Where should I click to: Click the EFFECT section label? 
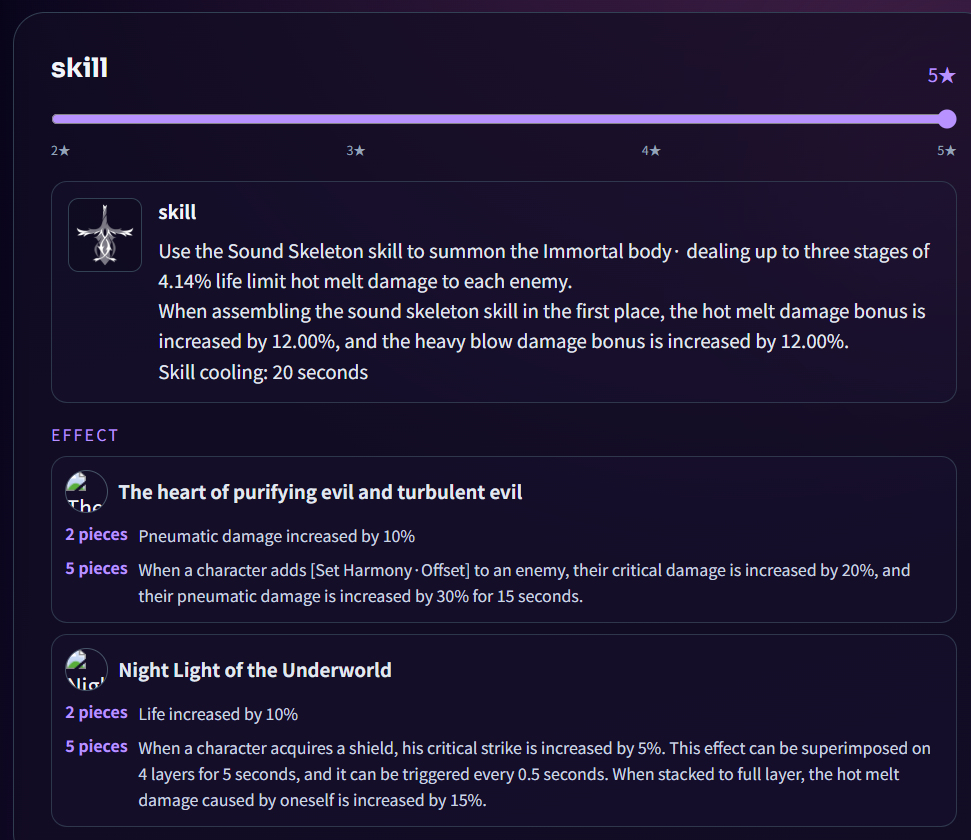coord(85,435)
